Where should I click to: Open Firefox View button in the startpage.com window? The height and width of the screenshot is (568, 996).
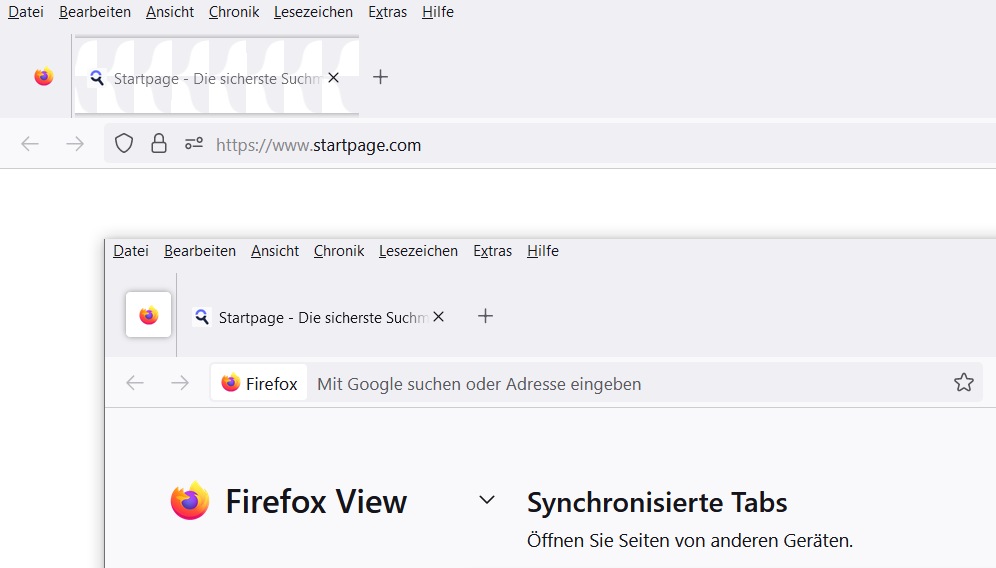44,77
